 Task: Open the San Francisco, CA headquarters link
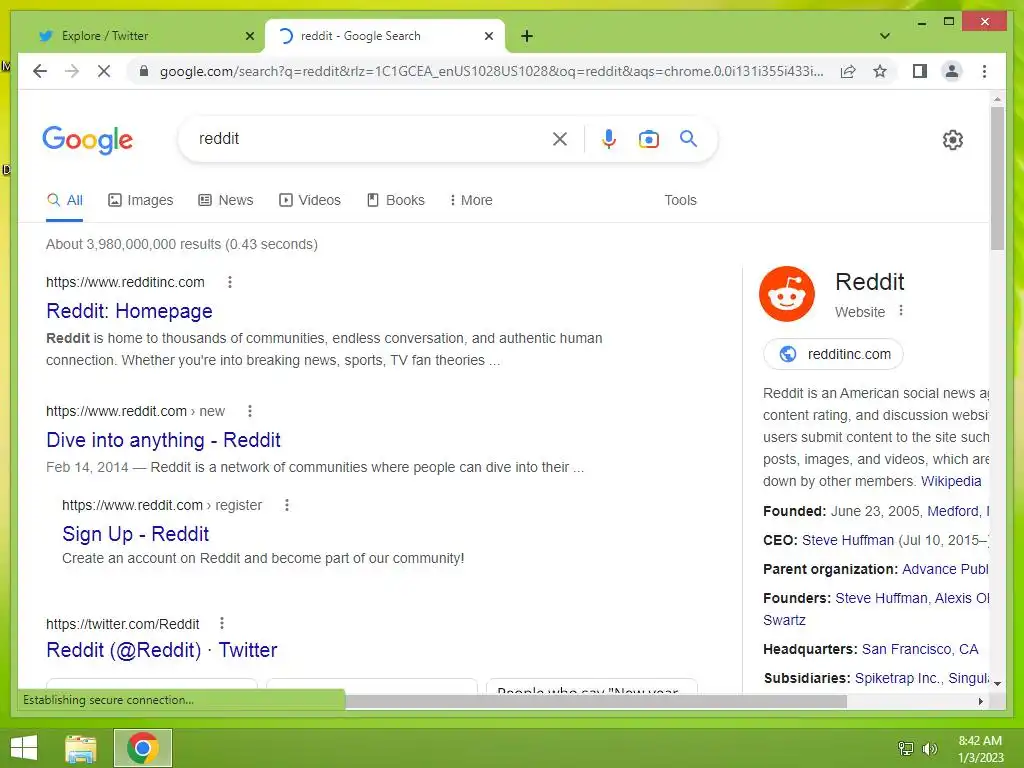pos(920,649)
